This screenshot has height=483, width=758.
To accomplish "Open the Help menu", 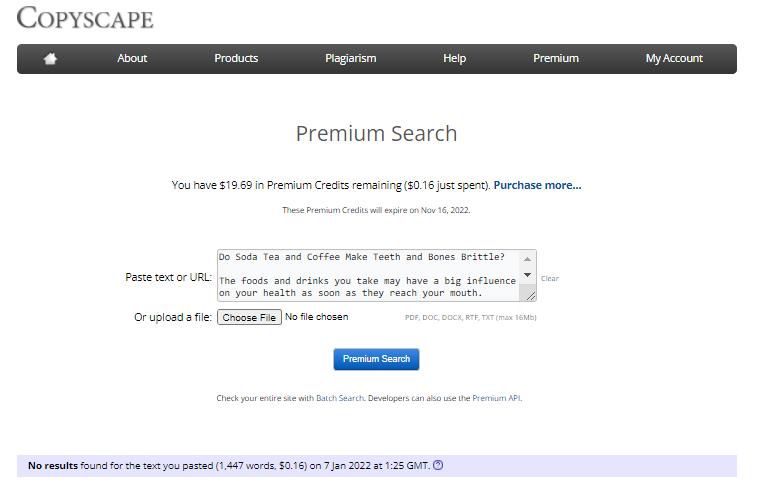I will point(454,59).
